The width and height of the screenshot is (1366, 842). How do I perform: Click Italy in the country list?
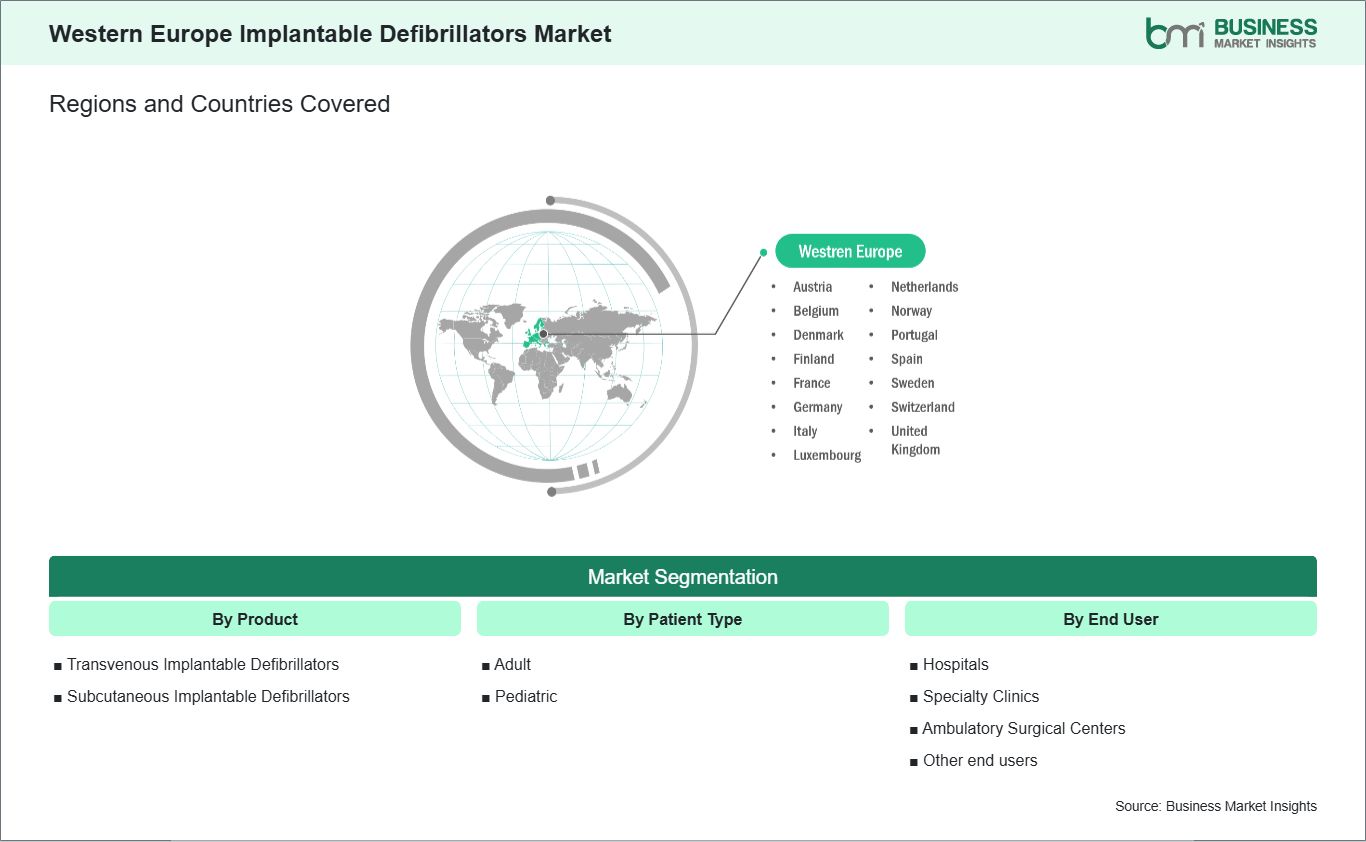[805, 431]
